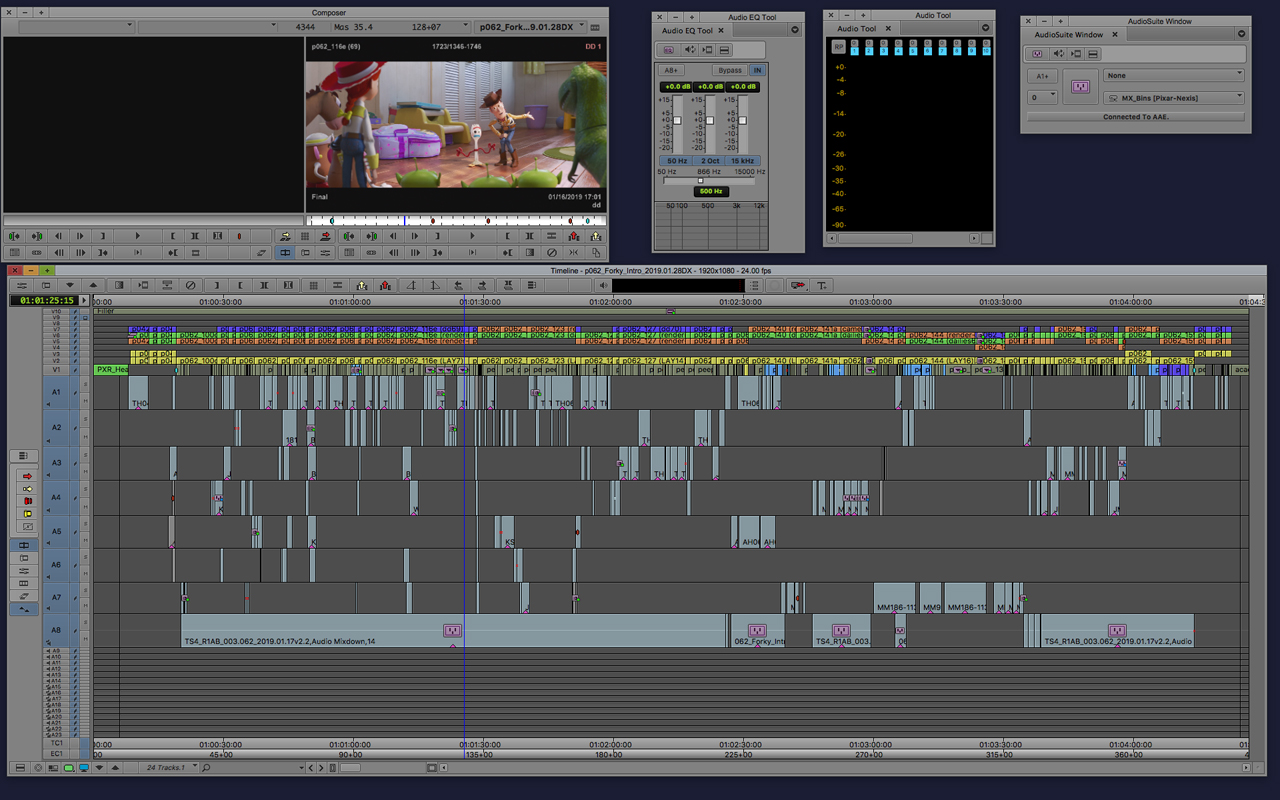Play the record monitor in Composer
The width and height of the screenshot is (1280, 800).
[472, 236]
